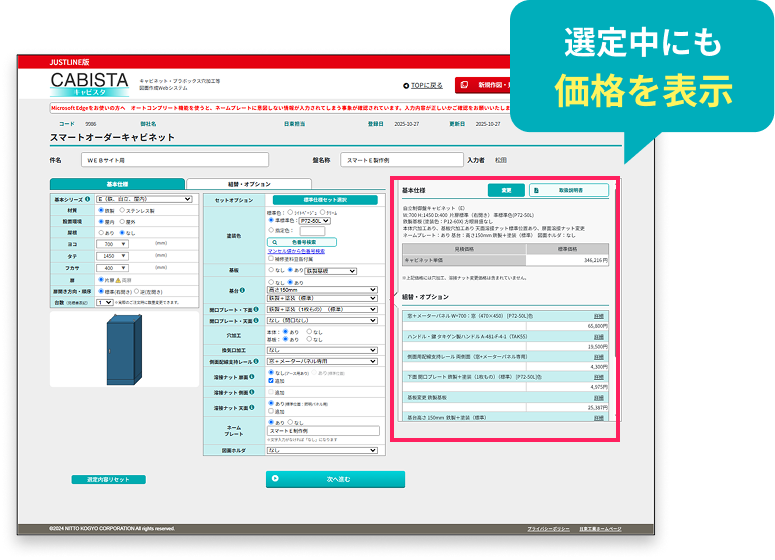Open the 台数 quantity dropdown
The height and width of the screenshot is (560, 775).
coord(105,302)
